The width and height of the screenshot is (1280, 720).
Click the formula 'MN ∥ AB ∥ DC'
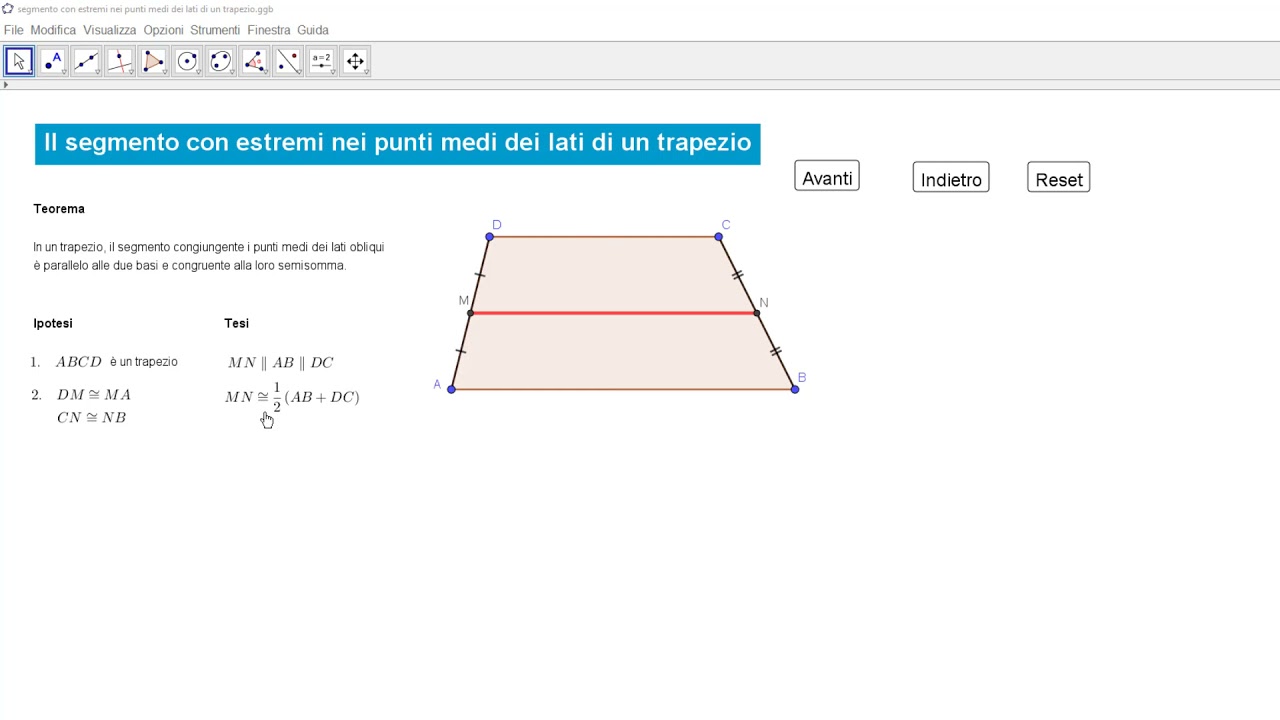coord(280,363)
